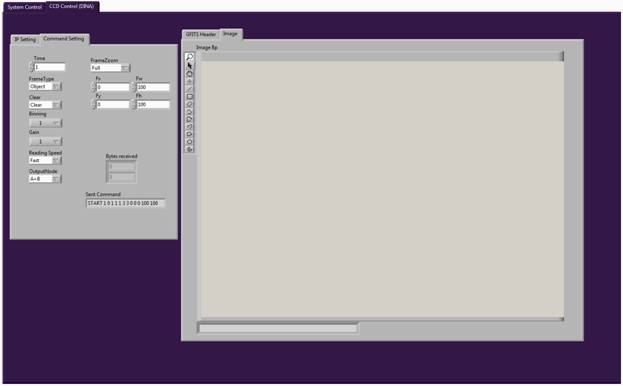
Task: Open the Reading Speed dropdown
Action: (45, 160)
